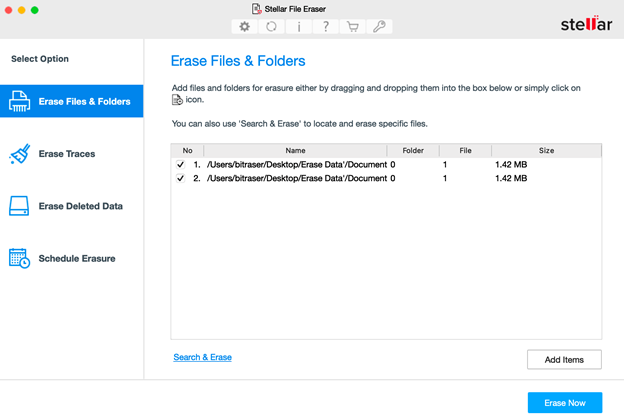The width and height of the screenshot is (624, 420).
Task: Select file path text in row 1
Action: click(x=297, y=164)
